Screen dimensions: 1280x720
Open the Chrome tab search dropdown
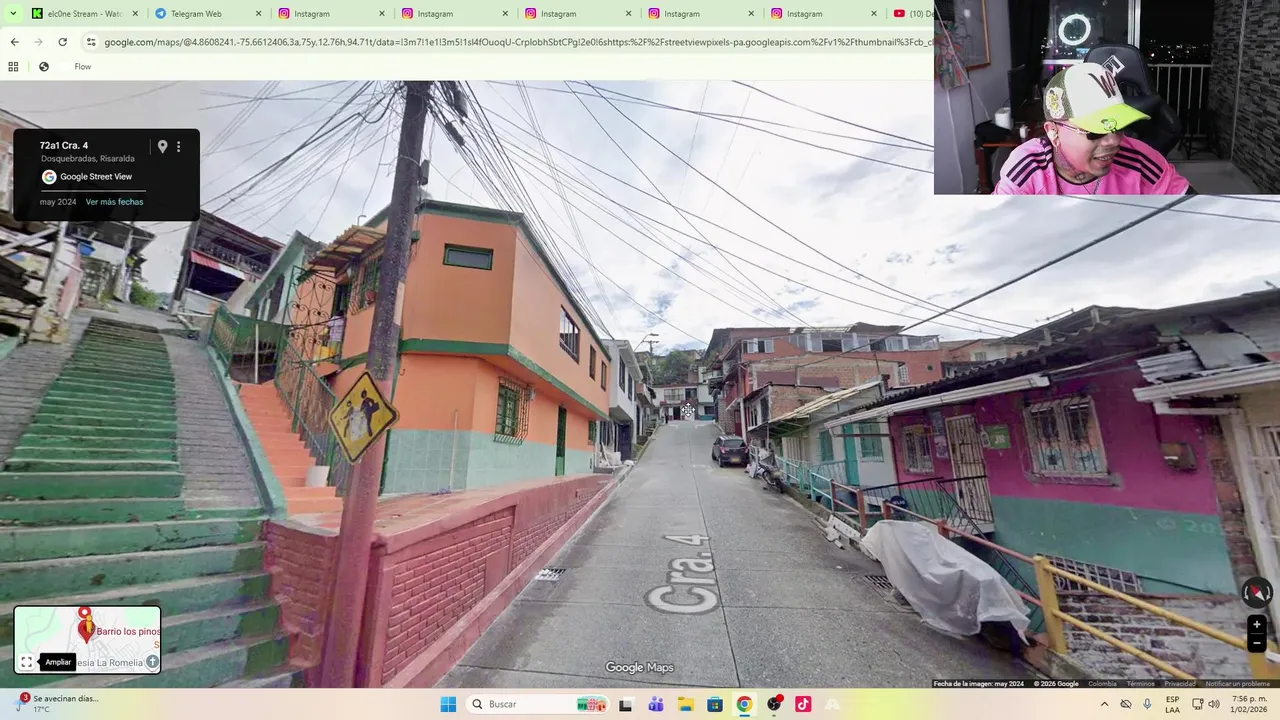coord(13,14)
